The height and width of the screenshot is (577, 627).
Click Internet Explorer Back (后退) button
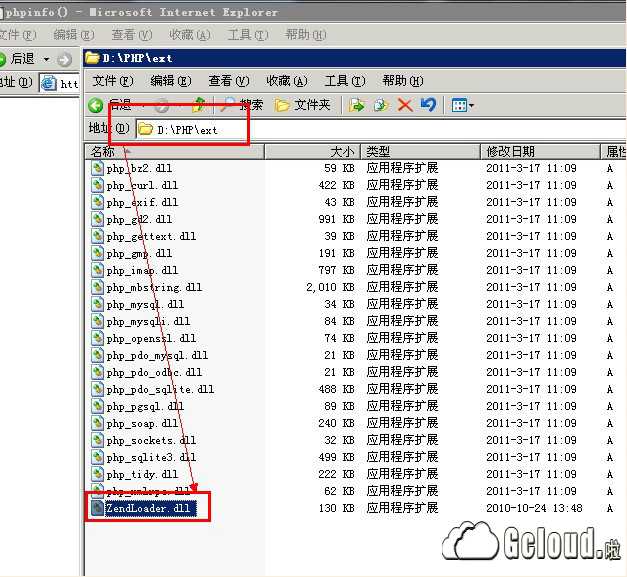17,59
